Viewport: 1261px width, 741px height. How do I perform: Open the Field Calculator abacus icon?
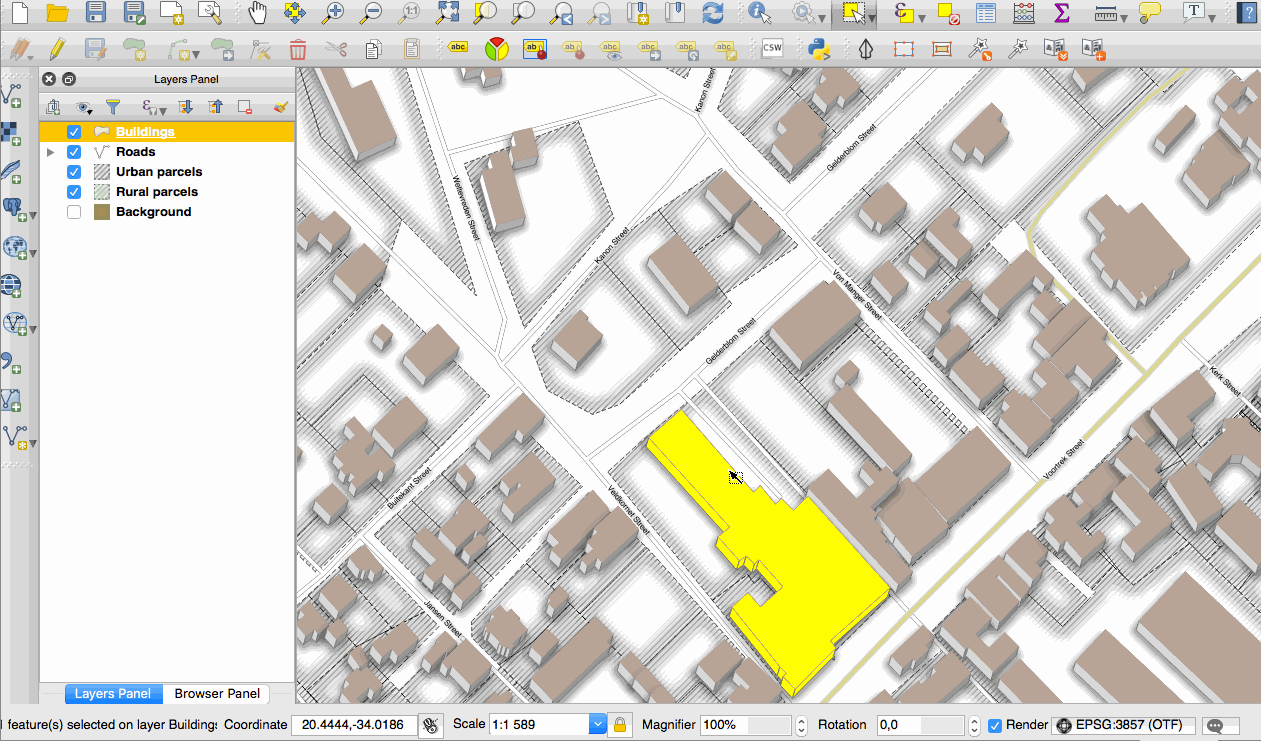pyautogui.click(x=1024, y=13)
